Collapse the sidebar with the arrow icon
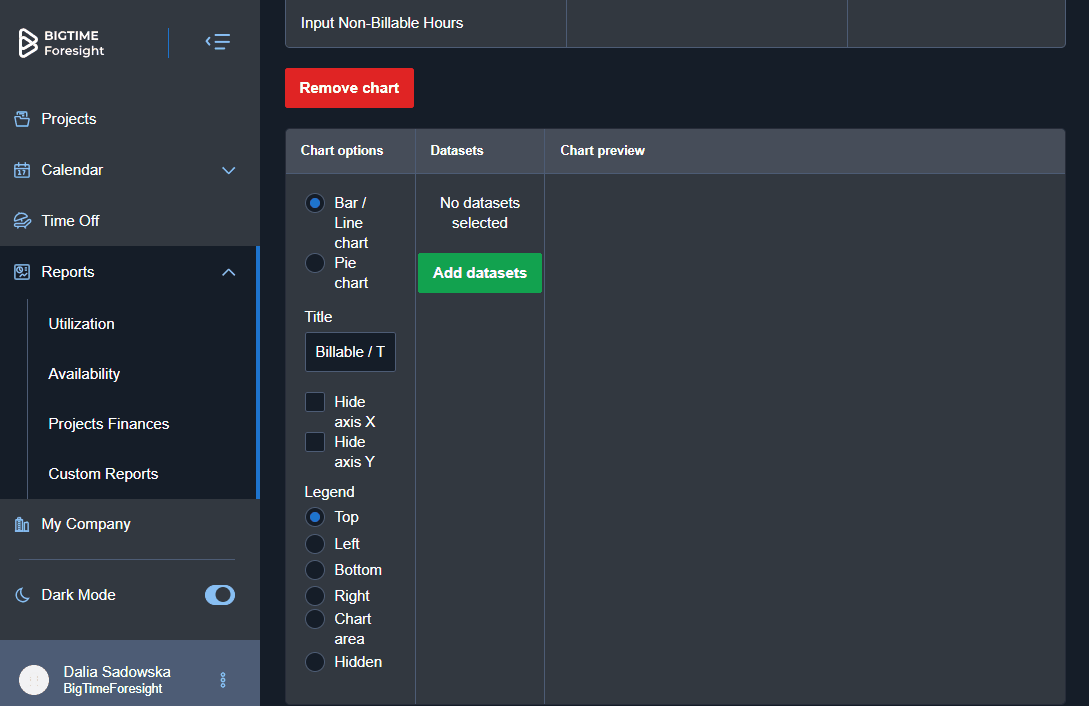Screen dimensions: 1089x706 click(217, 42)
